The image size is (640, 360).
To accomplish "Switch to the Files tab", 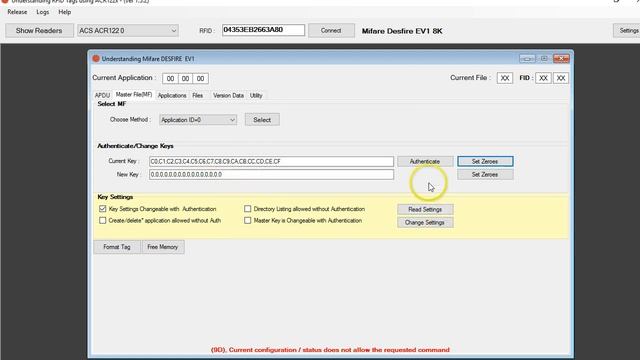I will (198, 96).
